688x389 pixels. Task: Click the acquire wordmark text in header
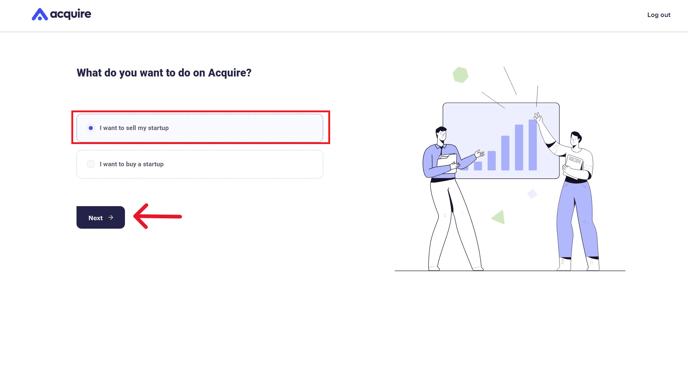[71, 14]
